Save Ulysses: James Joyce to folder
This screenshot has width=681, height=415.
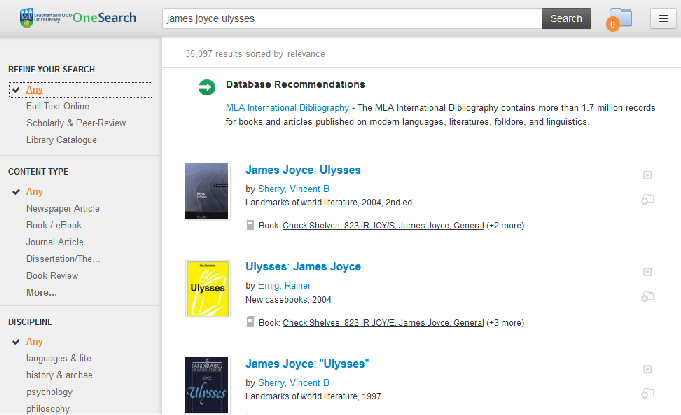pyautogui.click(x=648, y=296)
